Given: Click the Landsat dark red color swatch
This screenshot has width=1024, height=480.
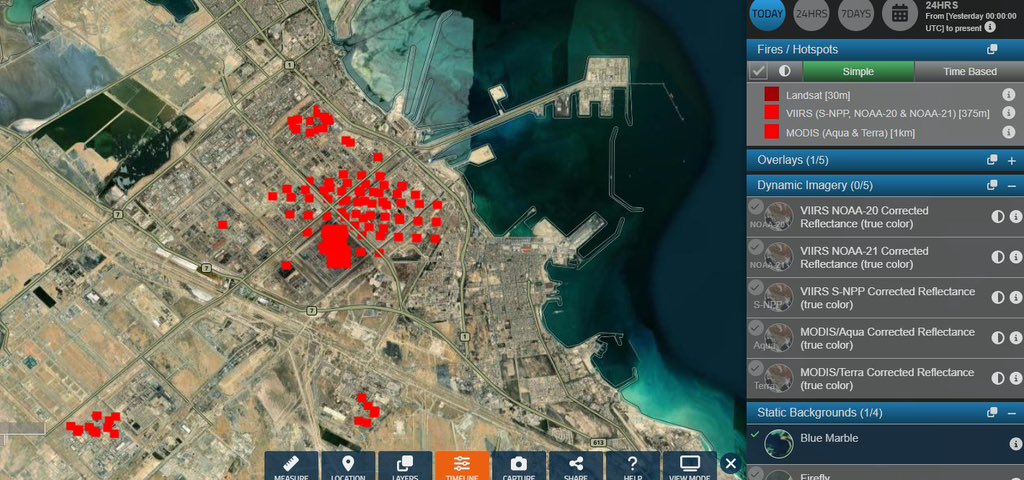Looking at the screenshot, I should 772,95.
